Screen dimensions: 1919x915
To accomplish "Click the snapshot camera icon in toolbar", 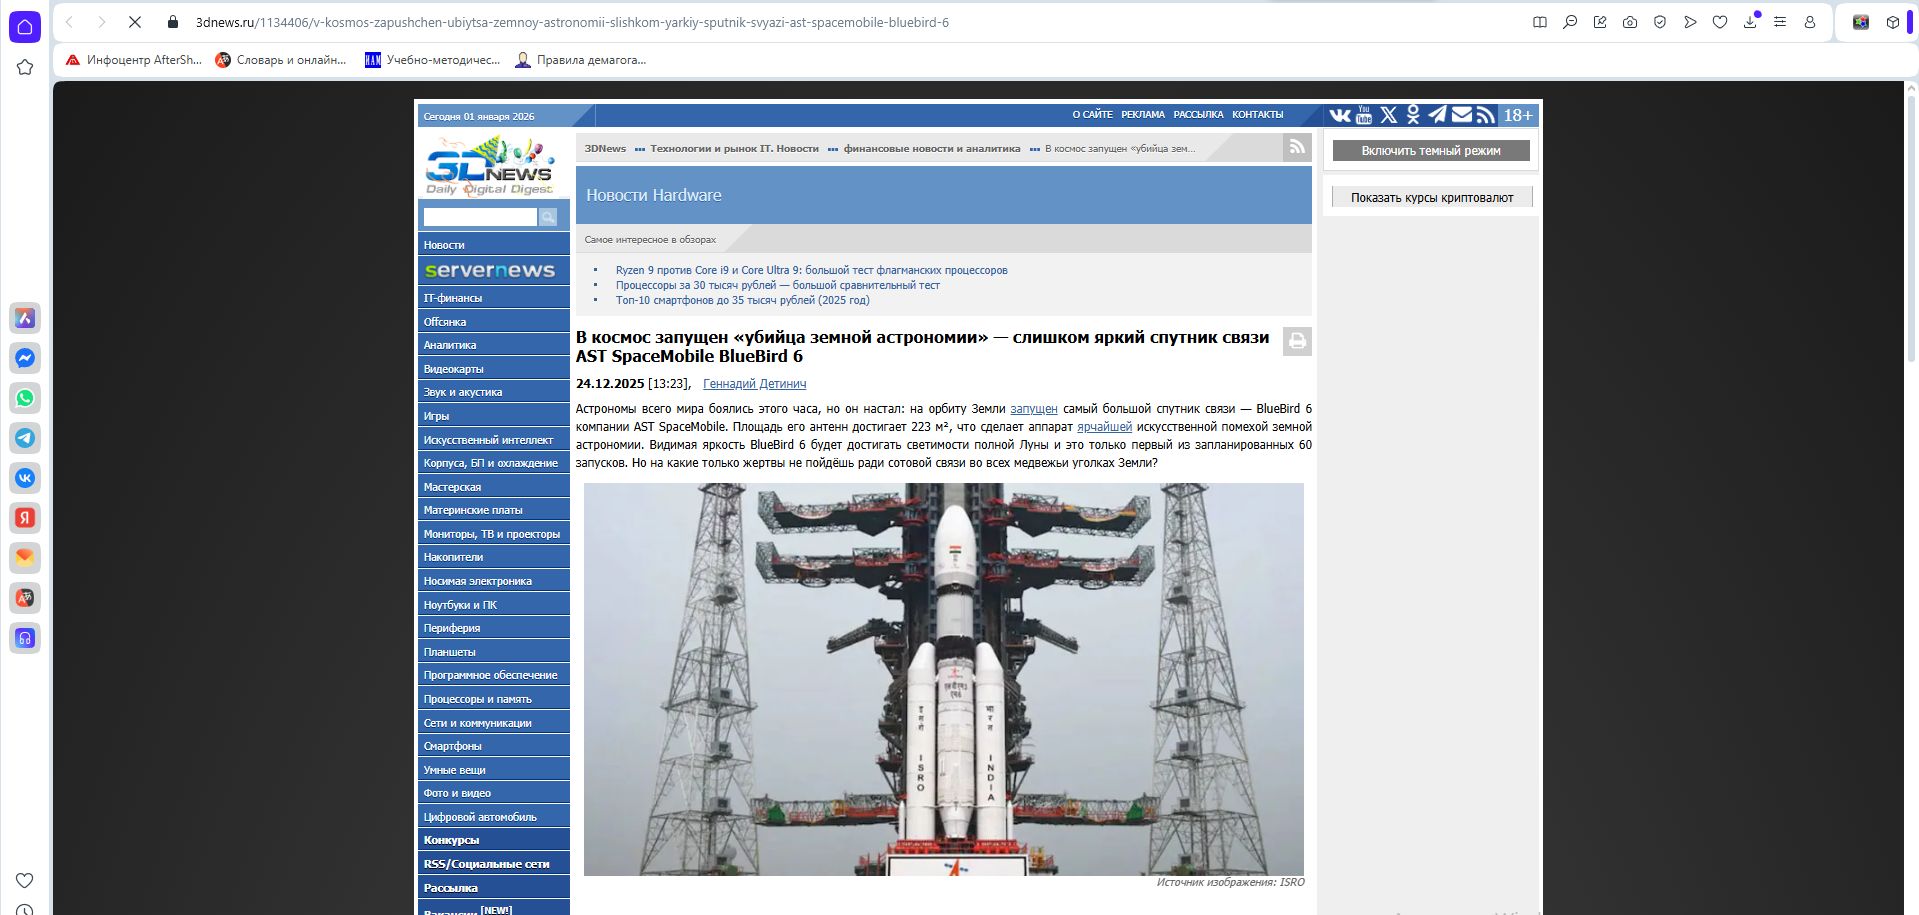I will click(x=1630, y=22).
